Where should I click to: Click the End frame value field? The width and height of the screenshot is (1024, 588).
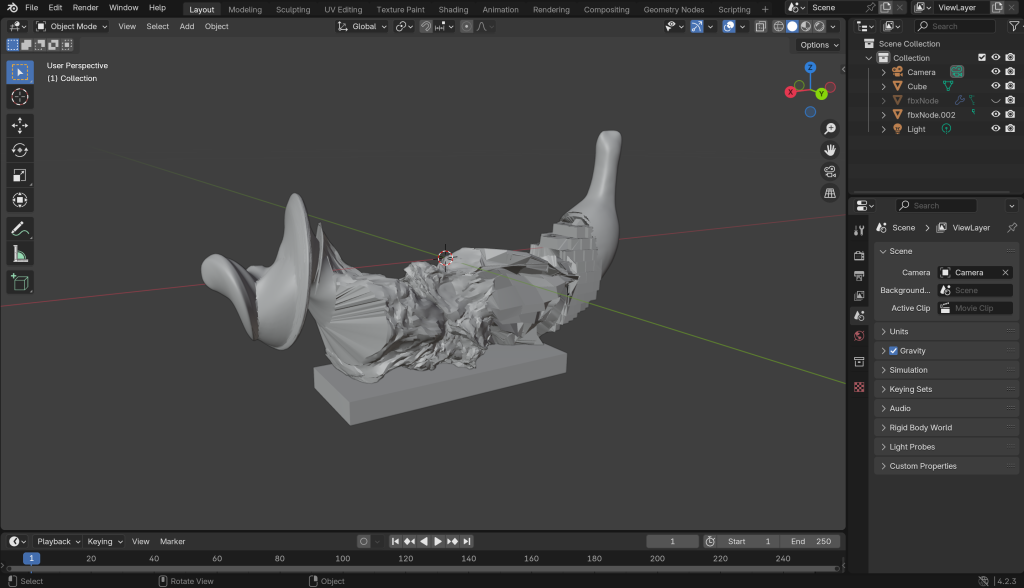pos(811,542)
